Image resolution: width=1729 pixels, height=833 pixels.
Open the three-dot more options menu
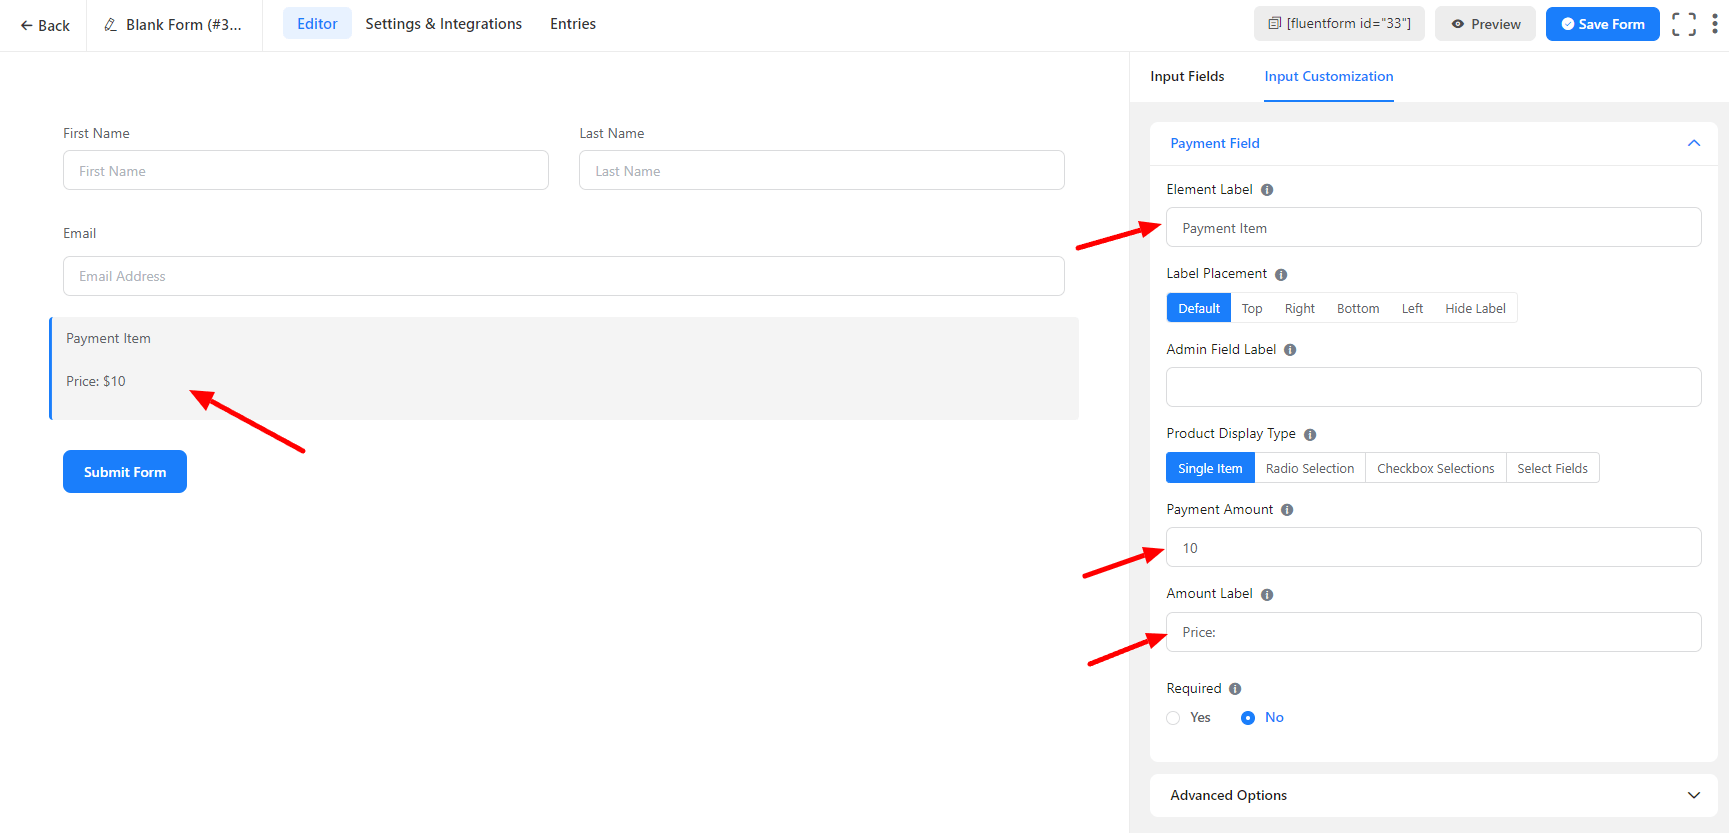[1714, 24]
